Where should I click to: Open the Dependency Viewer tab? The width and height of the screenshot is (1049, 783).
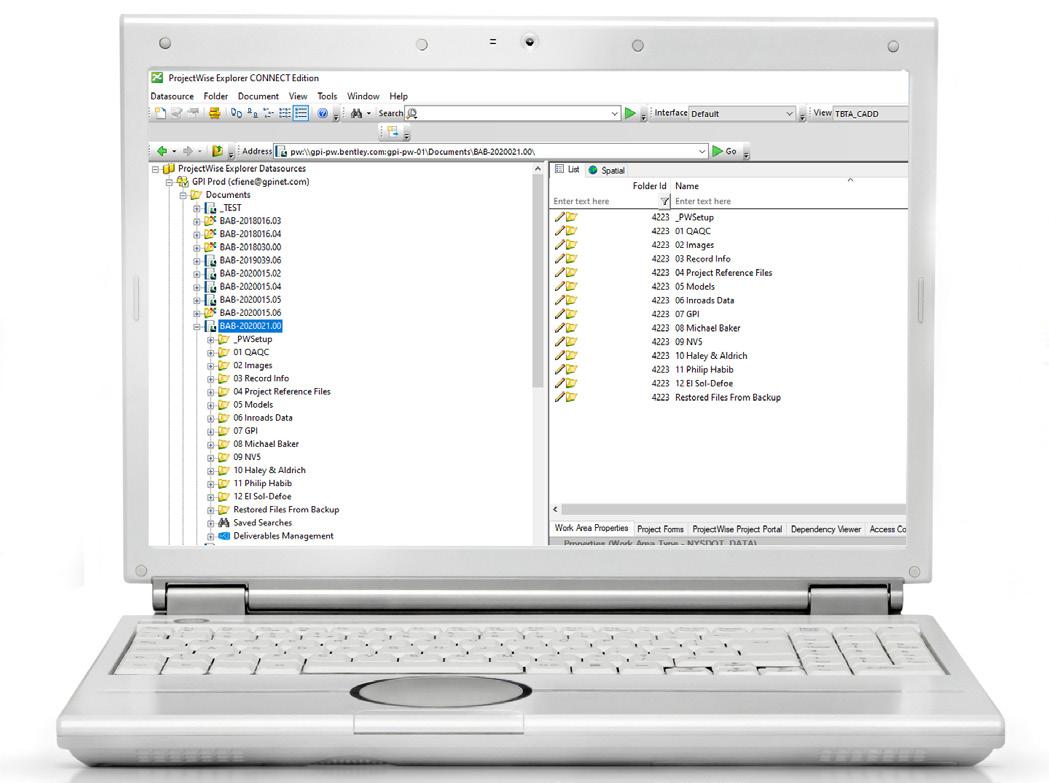[826, 529]
